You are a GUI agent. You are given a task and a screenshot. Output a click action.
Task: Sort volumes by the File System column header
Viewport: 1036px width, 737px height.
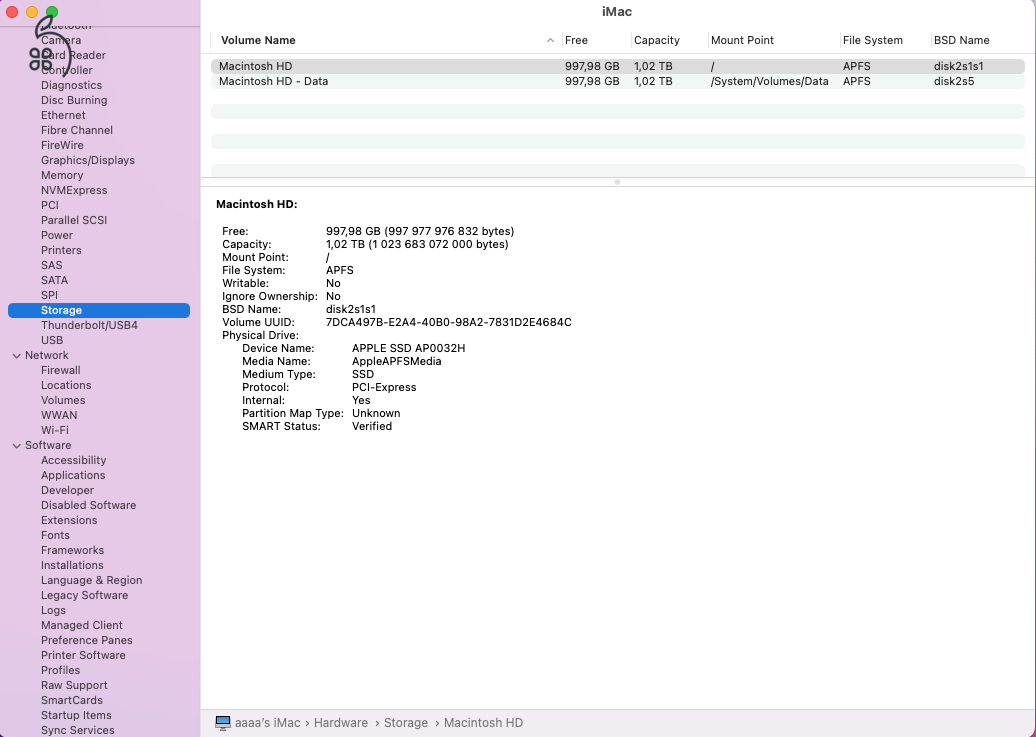872,40
